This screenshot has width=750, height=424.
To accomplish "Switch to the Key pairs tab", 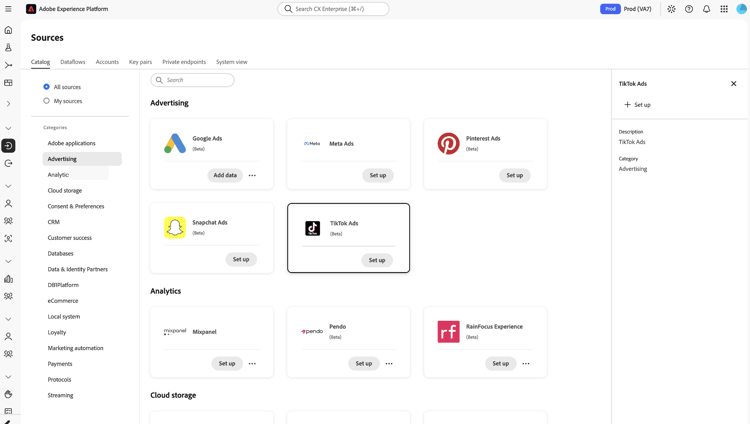I will [x=140, y=62].
